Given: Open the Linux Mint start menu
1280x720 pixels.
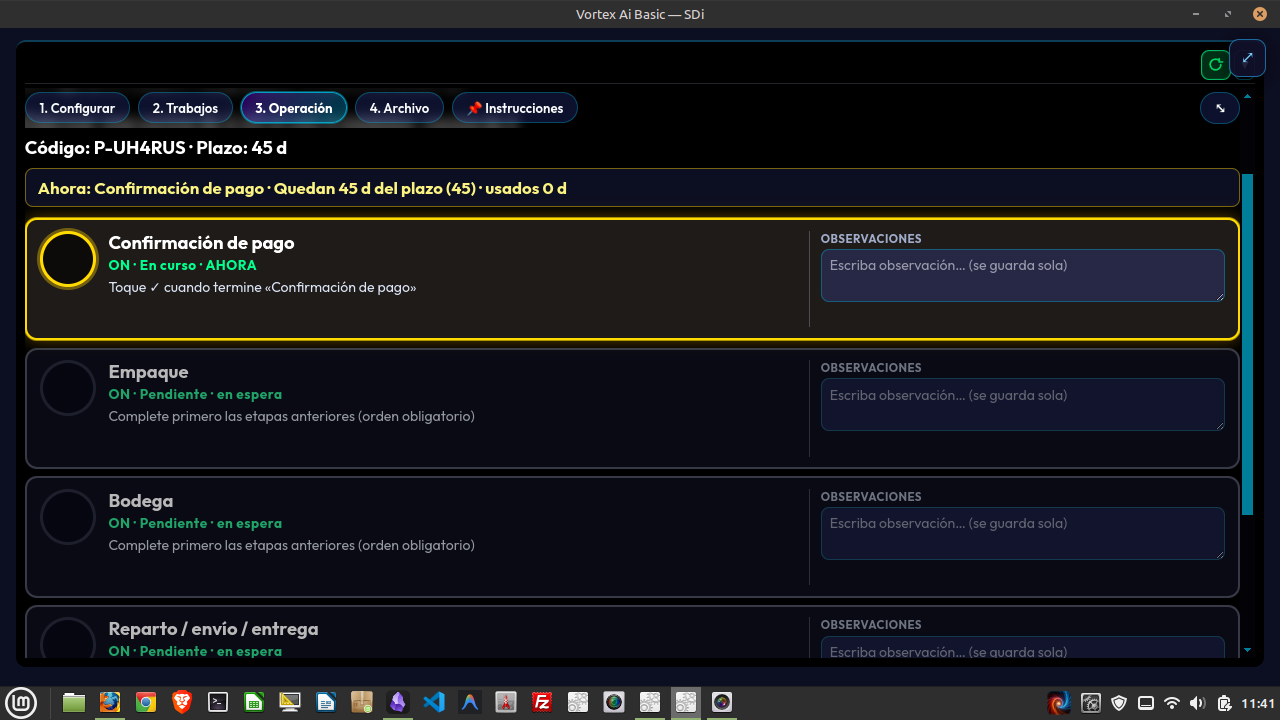Looking at the screenshot, I should click(21, 702).
